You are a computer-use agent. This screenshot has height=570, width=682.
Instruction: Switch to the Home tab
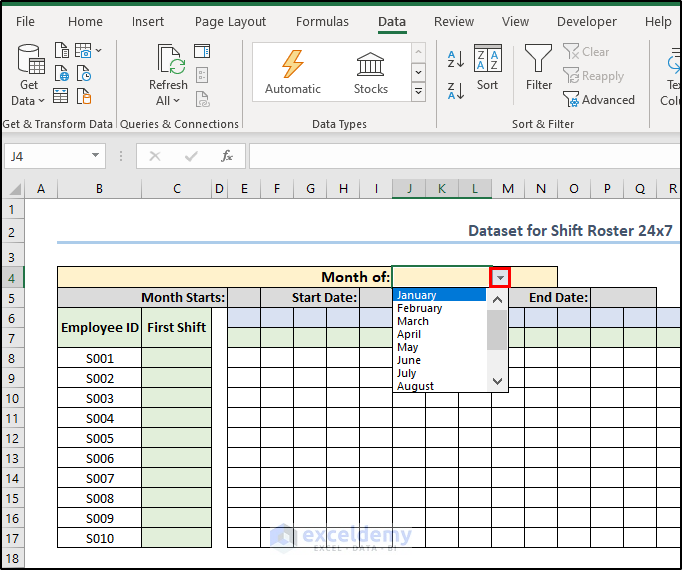(85, 21)
